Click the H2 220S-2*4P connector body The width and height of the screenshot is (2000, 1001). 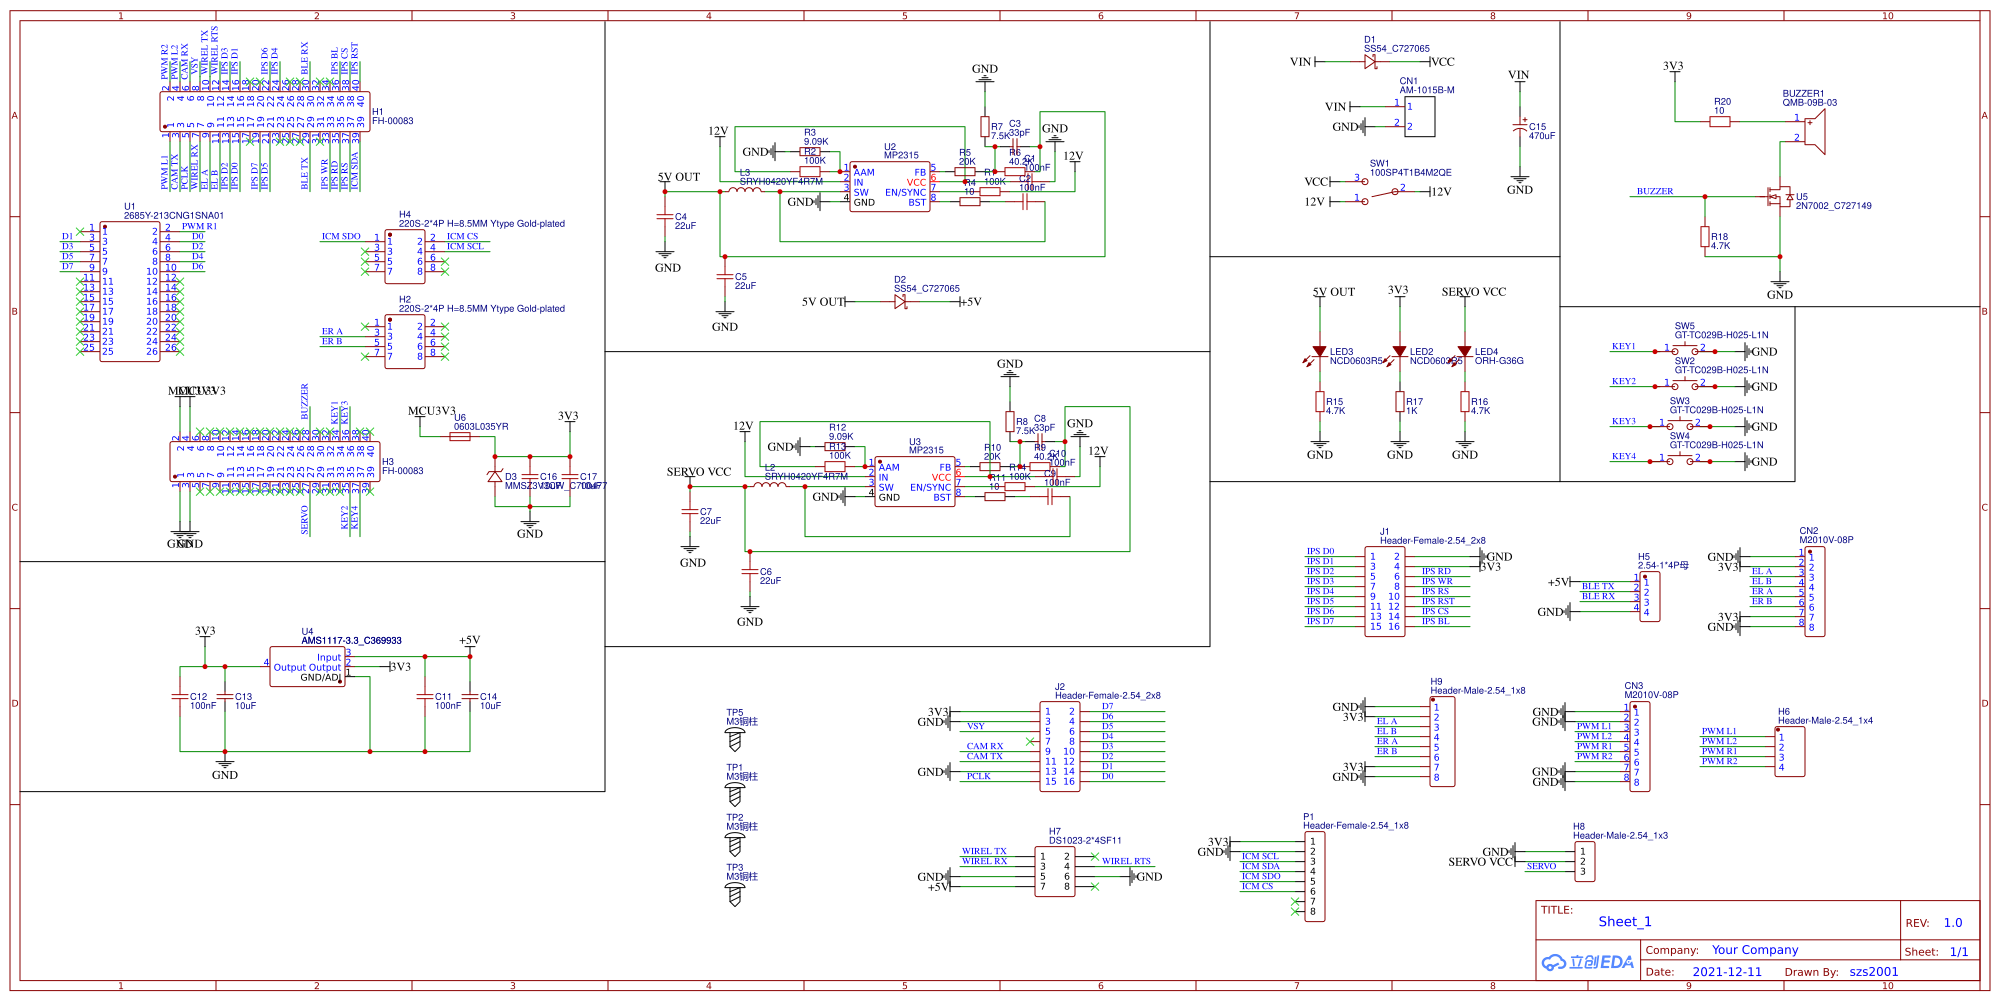tap(405, 341)
